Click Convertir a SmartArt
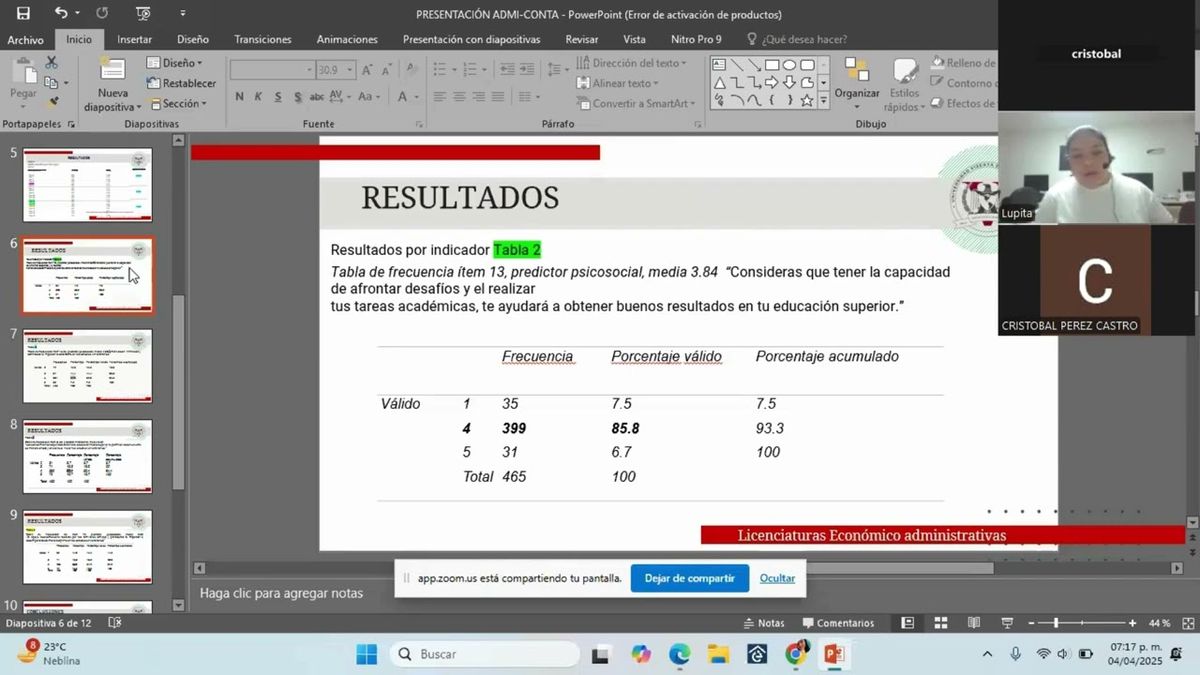 click(x=634, y=103)
